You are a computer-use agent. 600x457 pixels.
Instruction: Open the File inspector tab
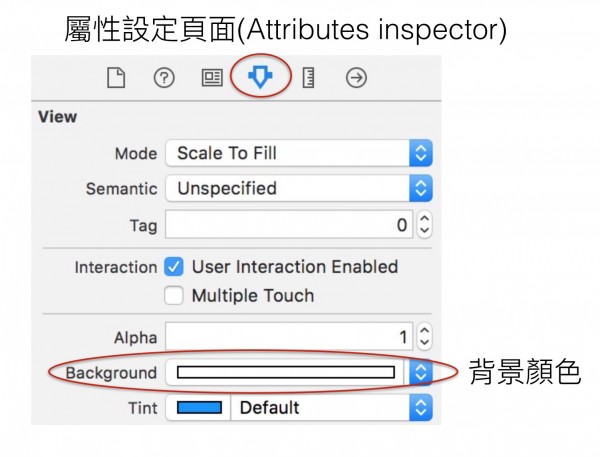point(116,78)
